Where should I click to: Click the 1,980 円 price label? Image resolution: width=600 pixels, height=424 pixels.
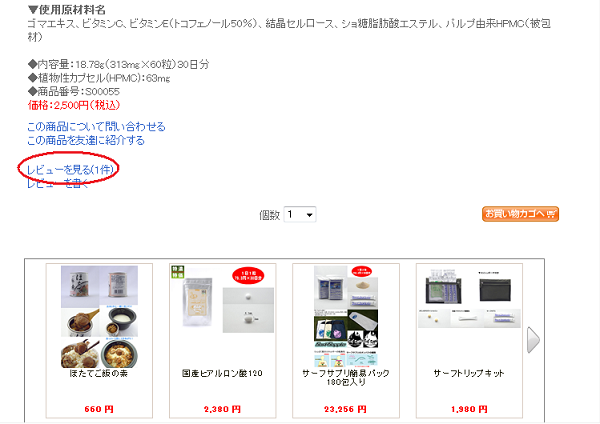pos(469,409)
